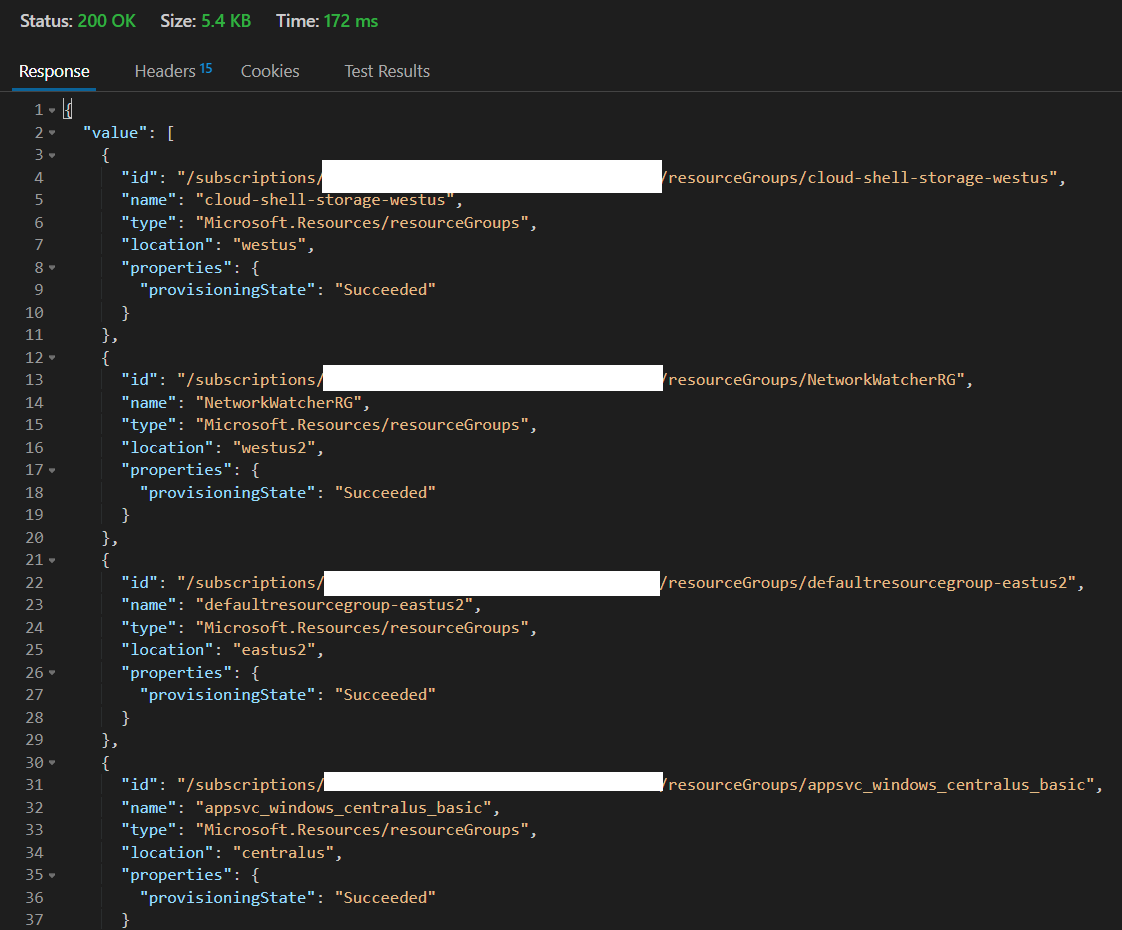This screenshot has width=1122, height=930.
Task: Collapse the properties block at line 8
Action: [x=52, y=268]
